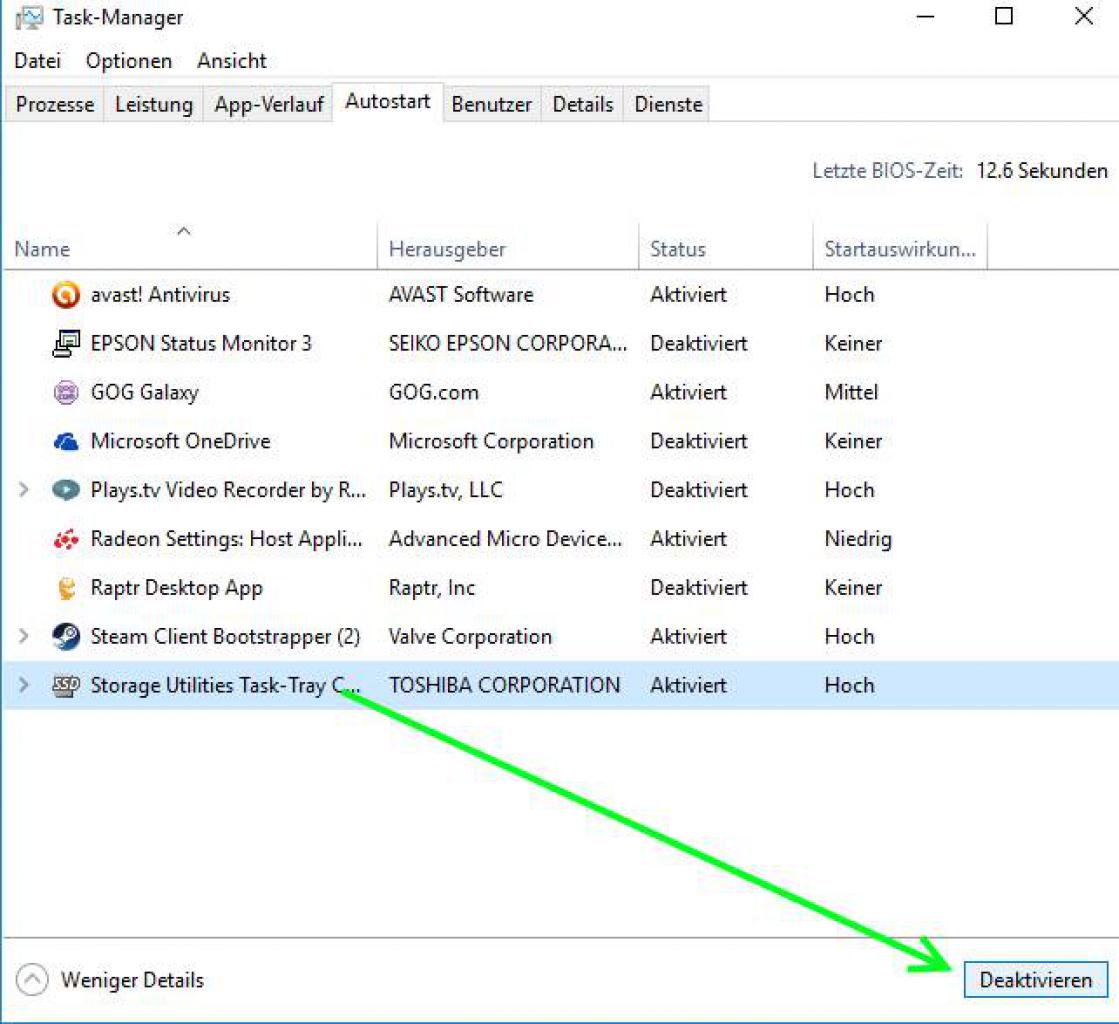This screenshot has width=1119, height=1024.
Task: Click Deaktiviert status of Raptr Desktop App
Action: click(699, 588)
